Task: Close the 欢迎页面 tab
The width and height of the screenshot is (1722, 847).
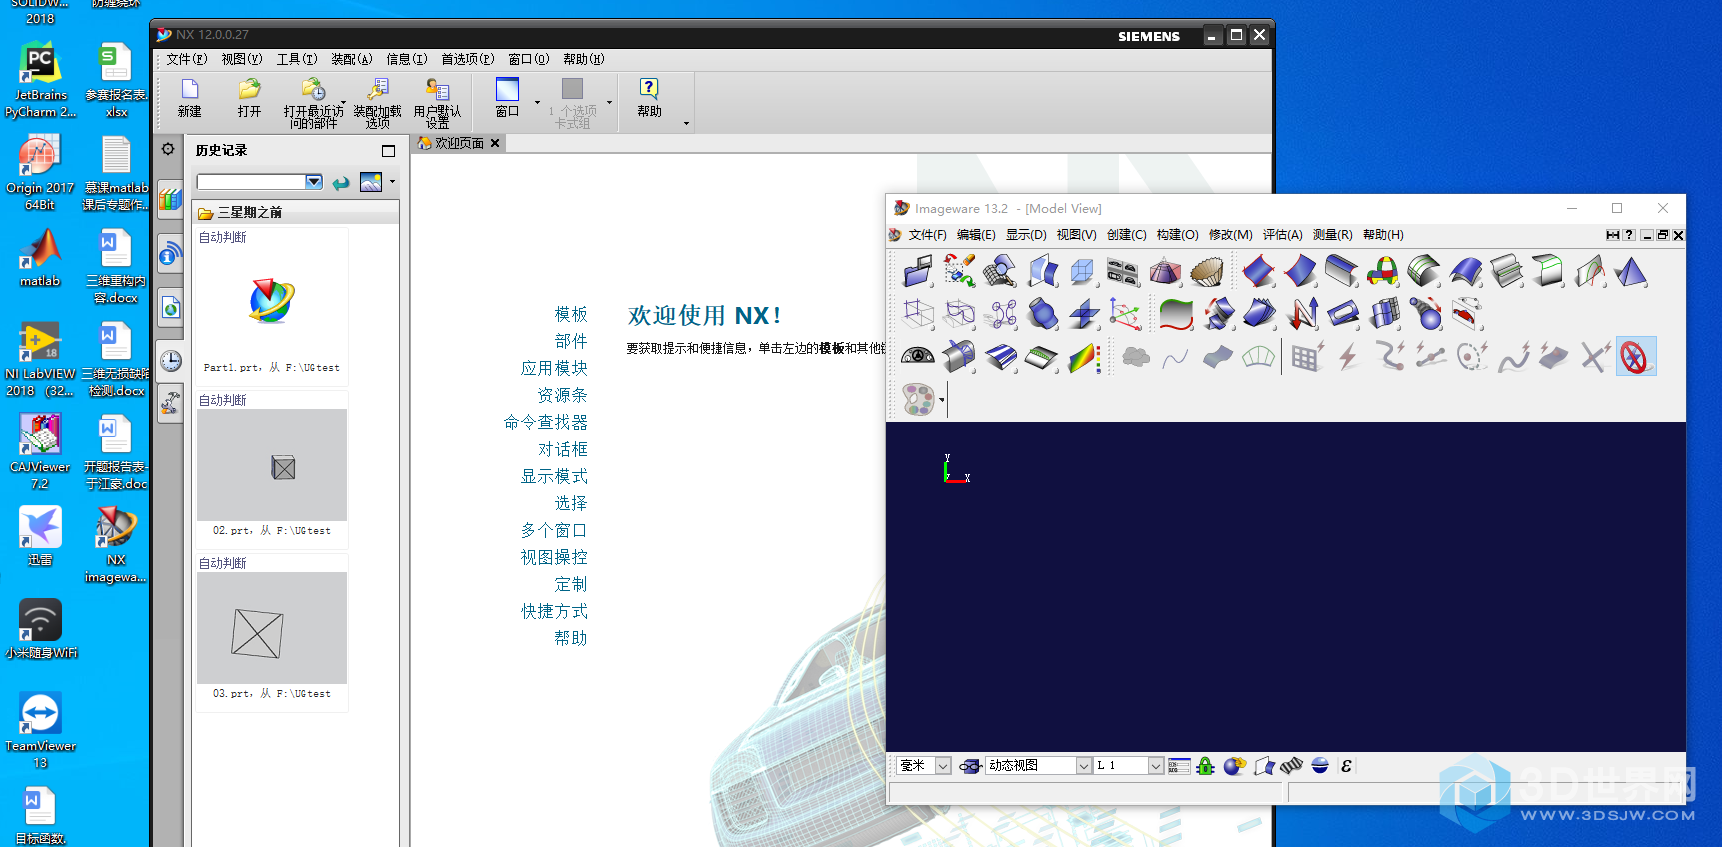Action: [495, 143]
